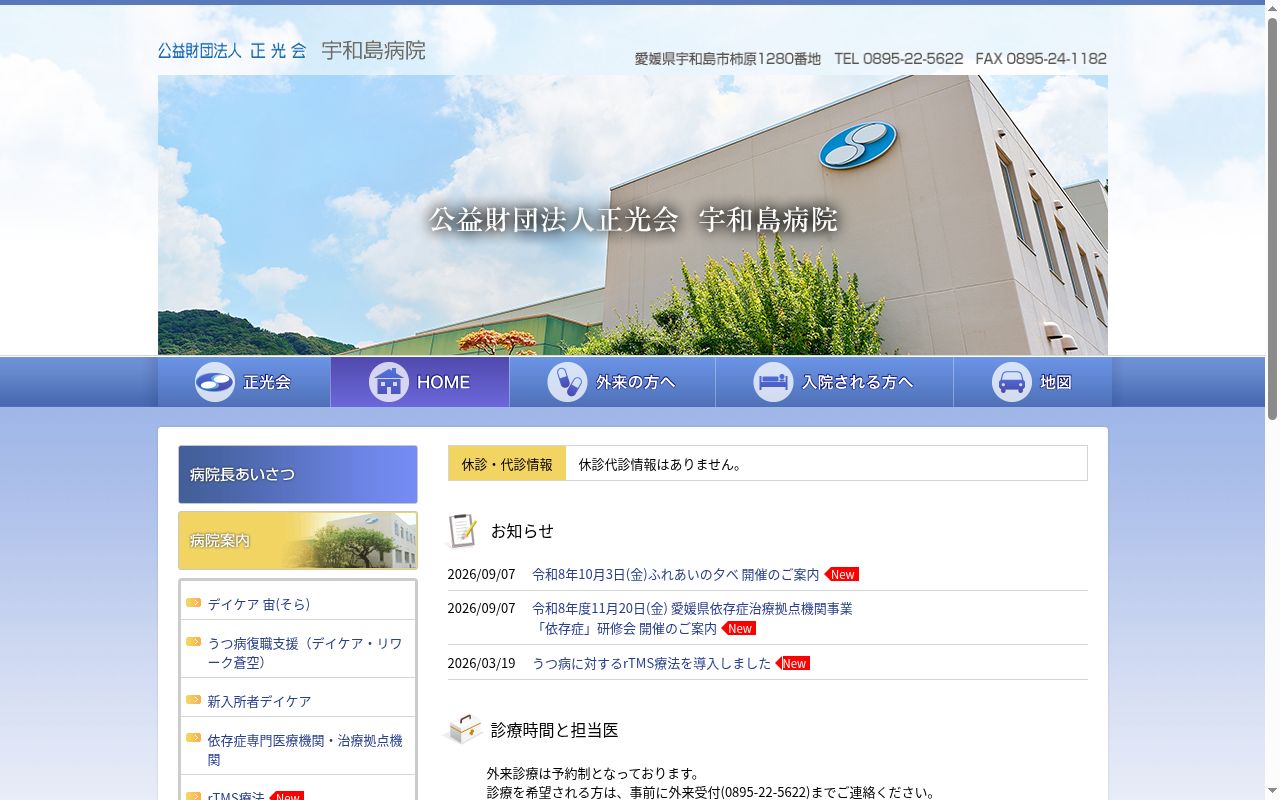
Task: Click the date 2026/03/19
Action: point(481,663)
